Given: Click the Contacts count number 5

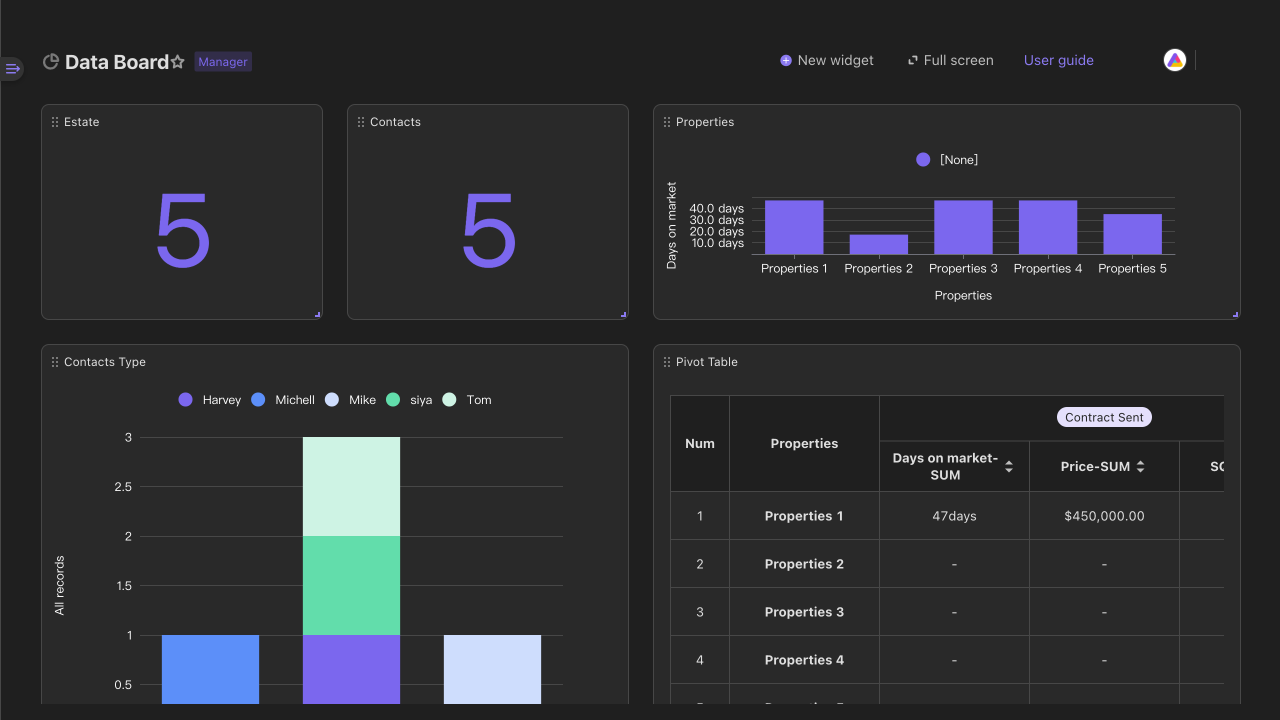Looking at the screenshot, I should pos(488,232).
